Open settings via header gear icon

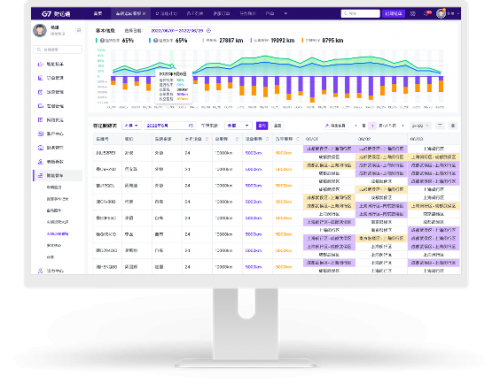click(413, 14)
